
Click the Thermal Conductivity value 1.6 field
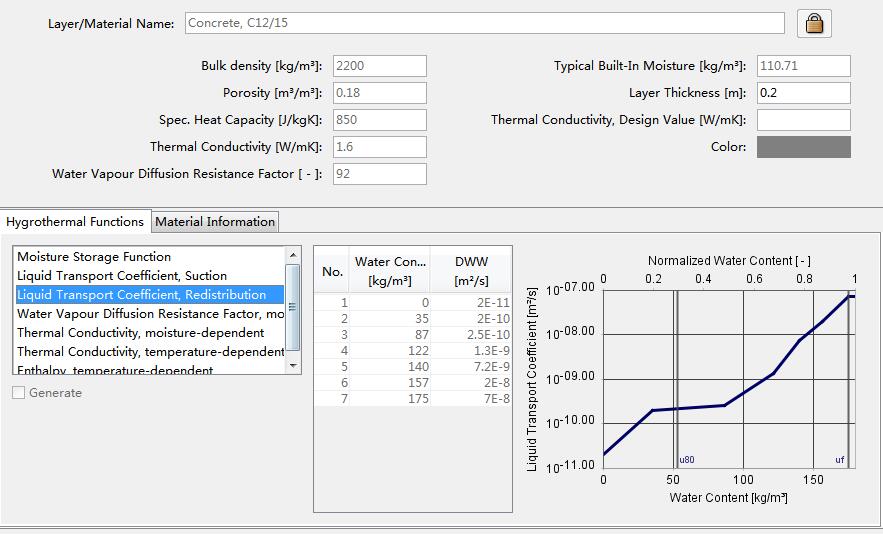380,147
